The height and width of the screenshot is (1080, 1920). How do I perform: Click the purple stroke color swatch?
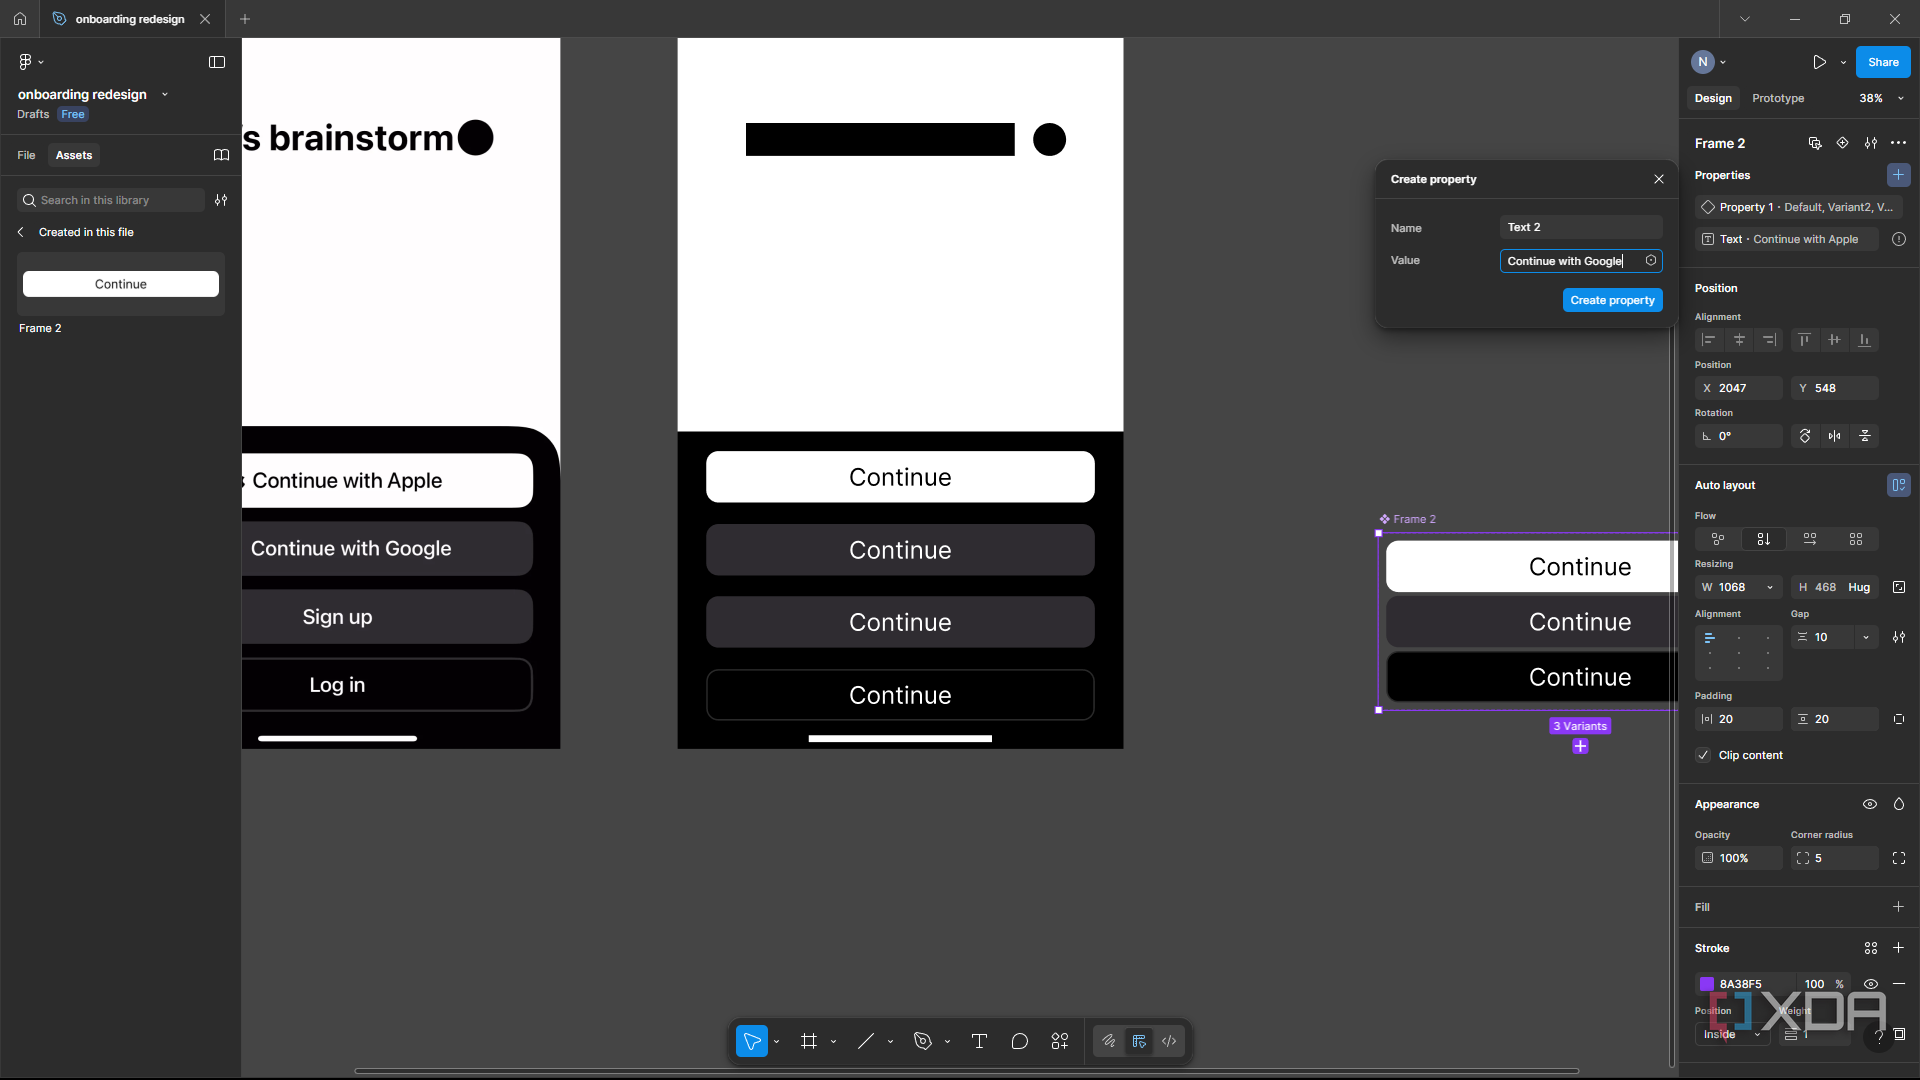point(1707,984)
